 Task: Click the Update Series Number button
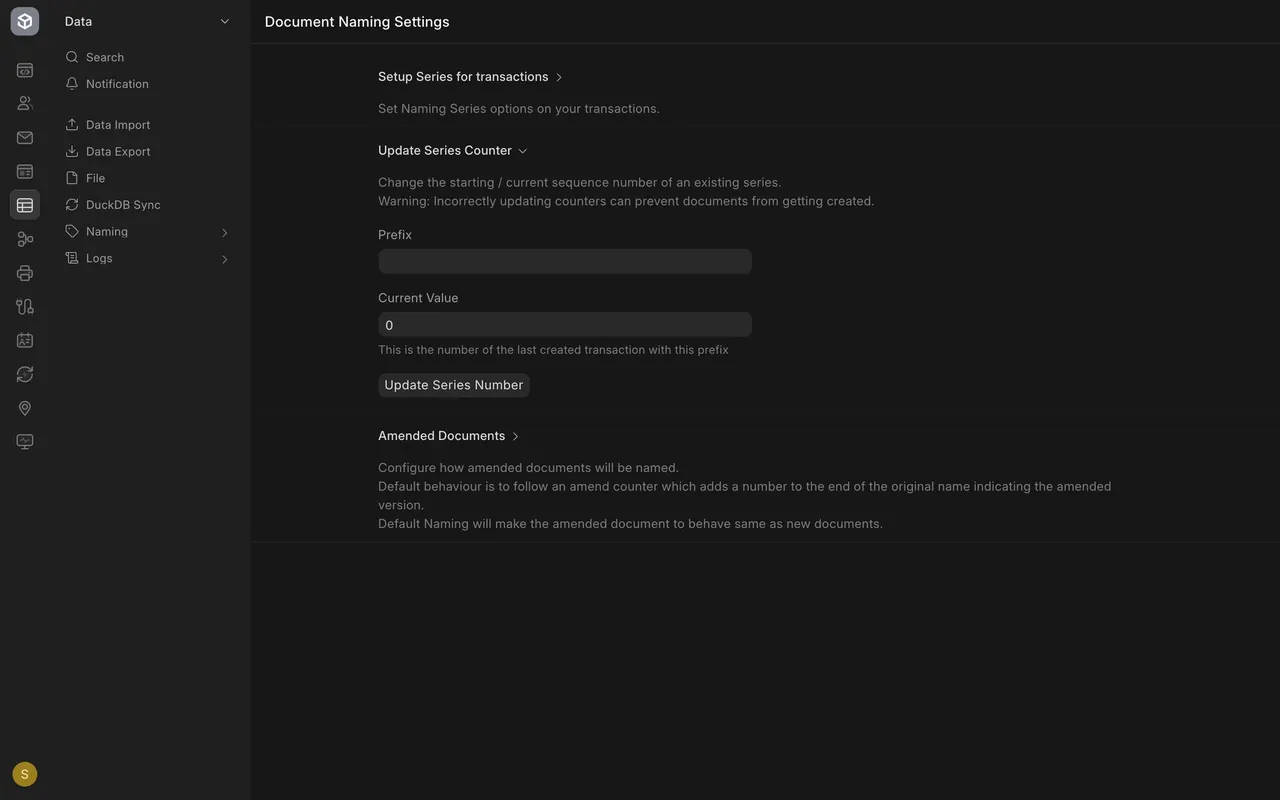pos(454,385)
